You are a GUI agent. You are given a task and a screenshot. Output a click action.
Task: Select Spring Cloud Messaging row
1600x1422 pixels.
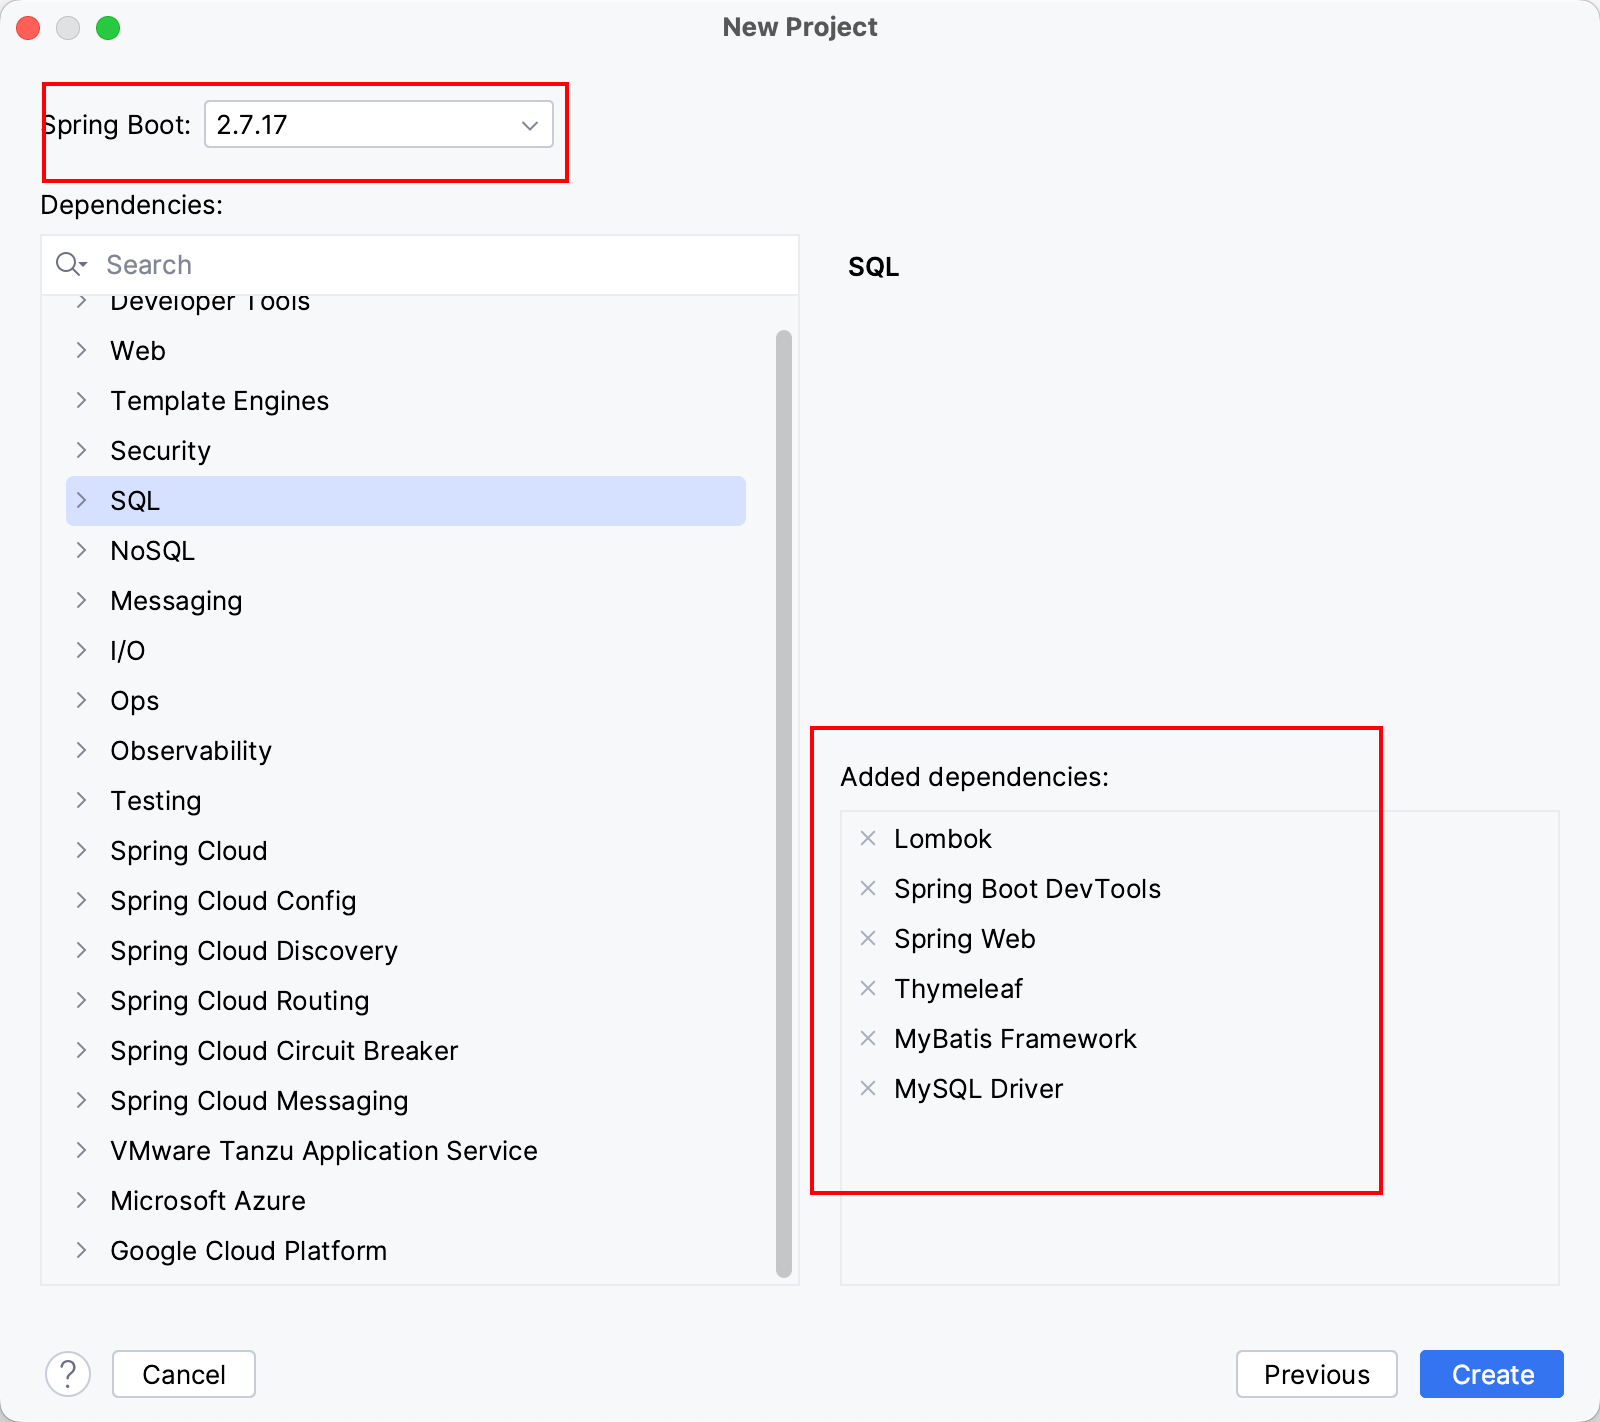click(406, 1101)
